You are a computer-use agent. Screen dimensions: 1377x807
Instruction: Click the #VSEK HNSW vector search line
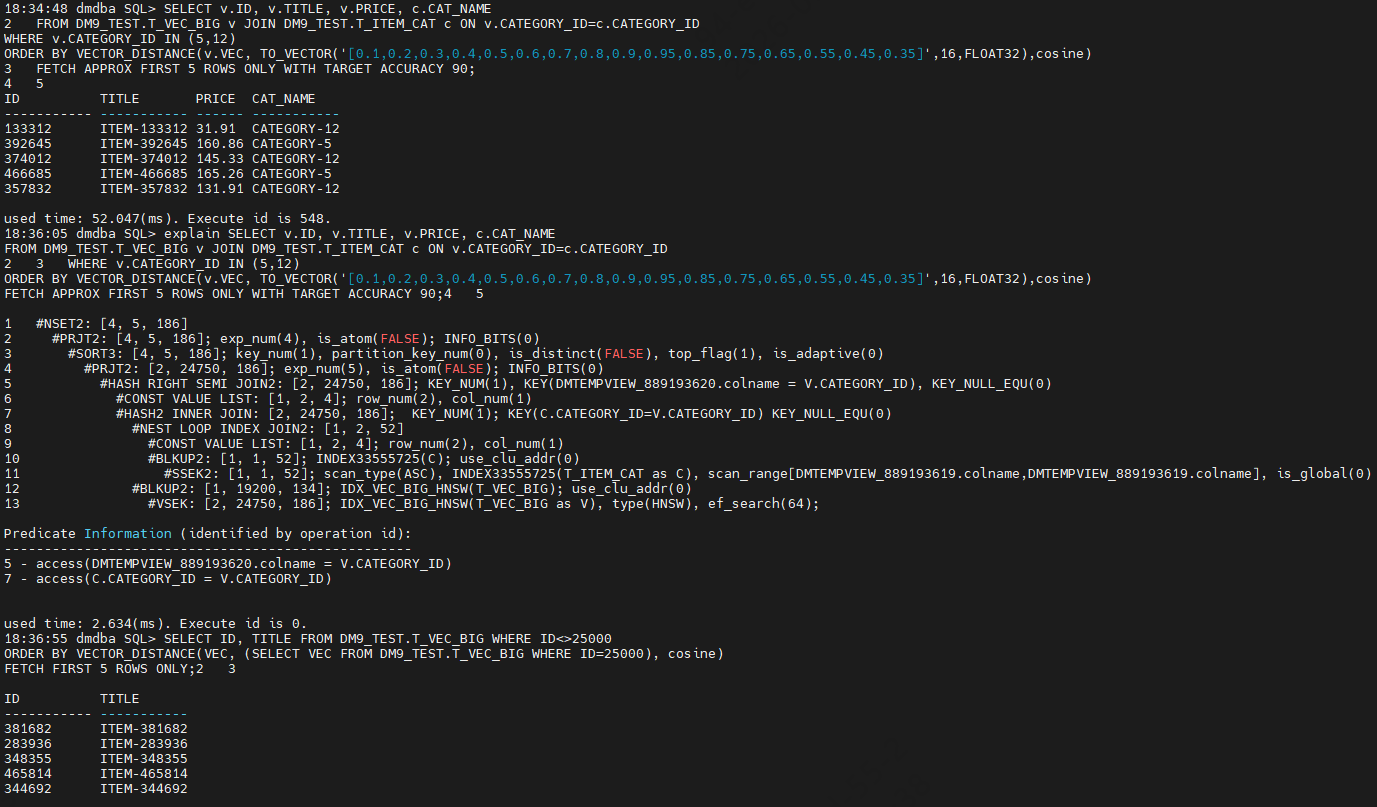tap(484, 504)
